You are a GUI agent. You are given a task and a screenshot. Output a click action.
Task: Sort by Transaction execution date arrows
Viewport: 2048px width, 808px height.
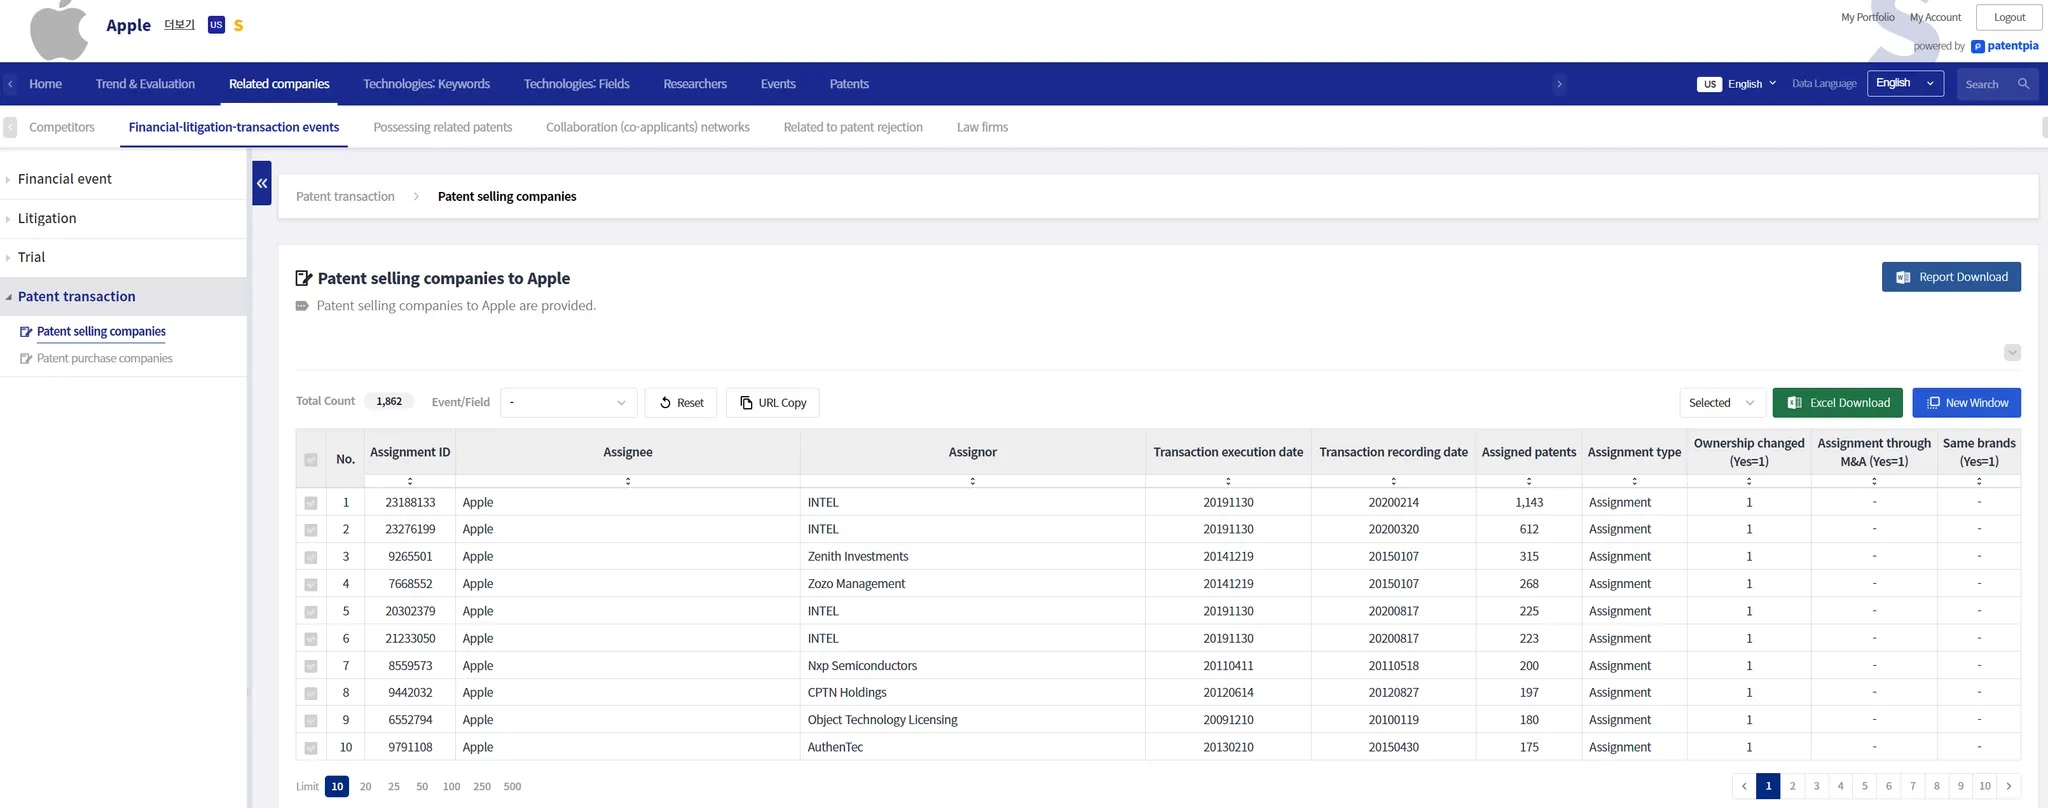coord(1228,481)
